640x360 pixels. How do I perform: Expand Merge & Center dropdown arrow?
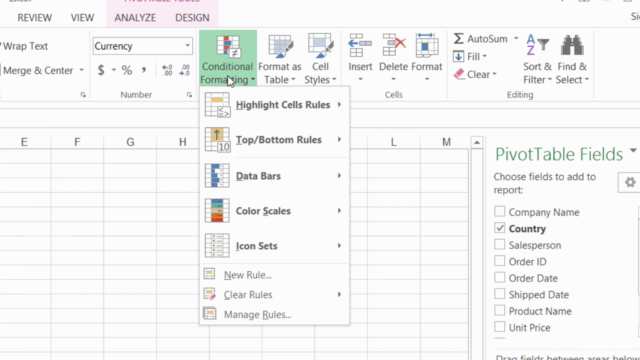point(81,70)
